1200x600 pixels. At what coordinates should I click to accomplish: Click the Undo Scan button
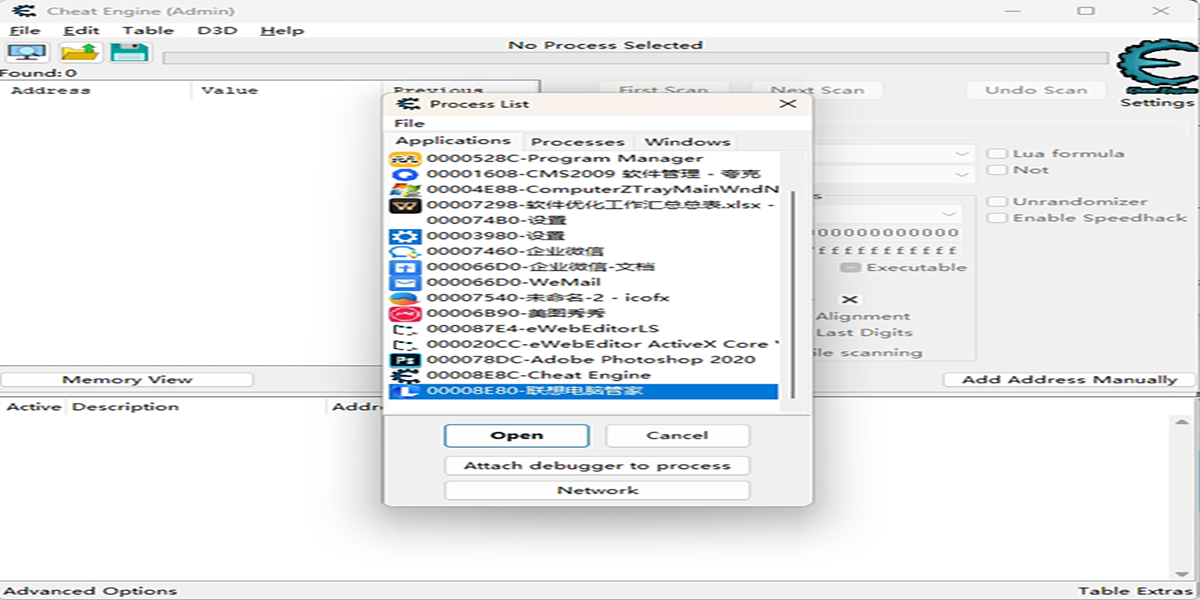coord(1036,90)
